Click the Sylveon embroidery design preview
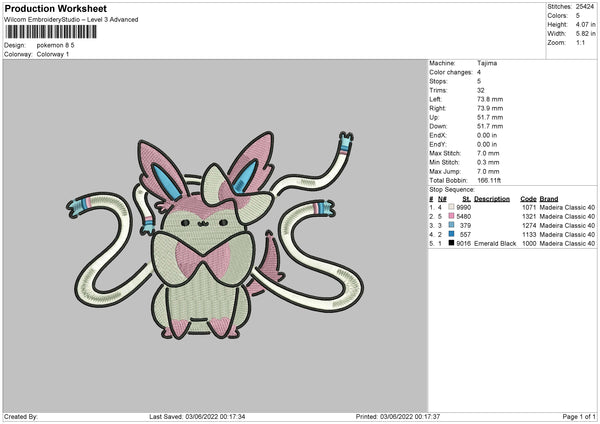The height and width of the screenshot is (424, 600). click(x=215, y=235)
